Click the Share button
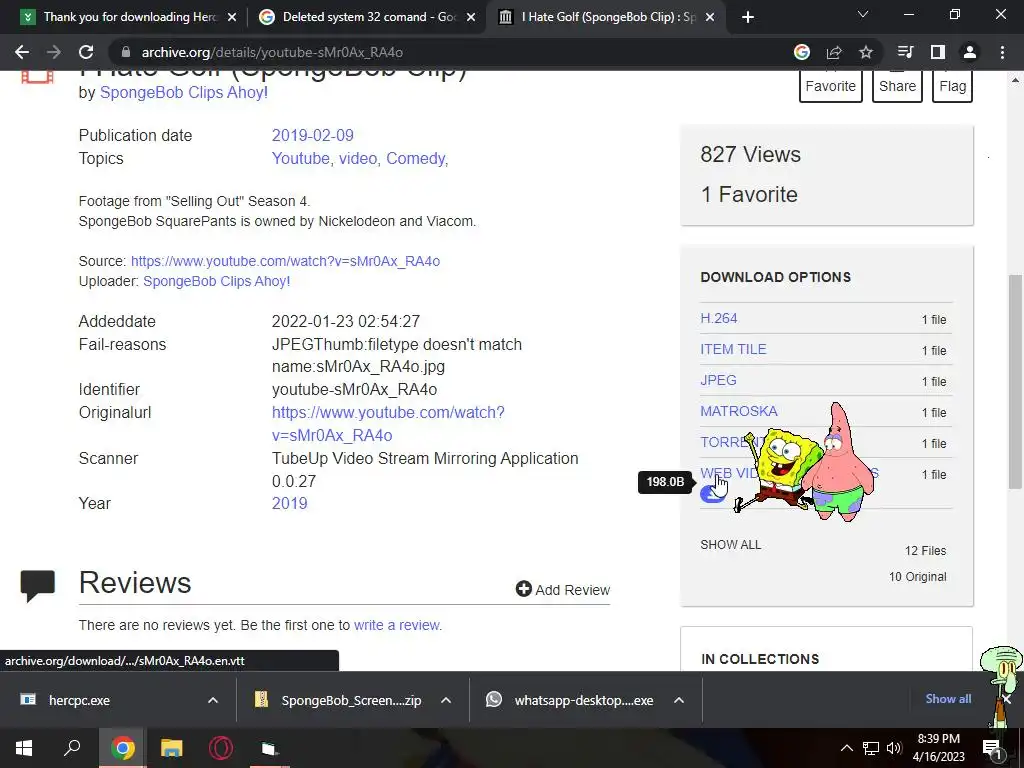 897,86
